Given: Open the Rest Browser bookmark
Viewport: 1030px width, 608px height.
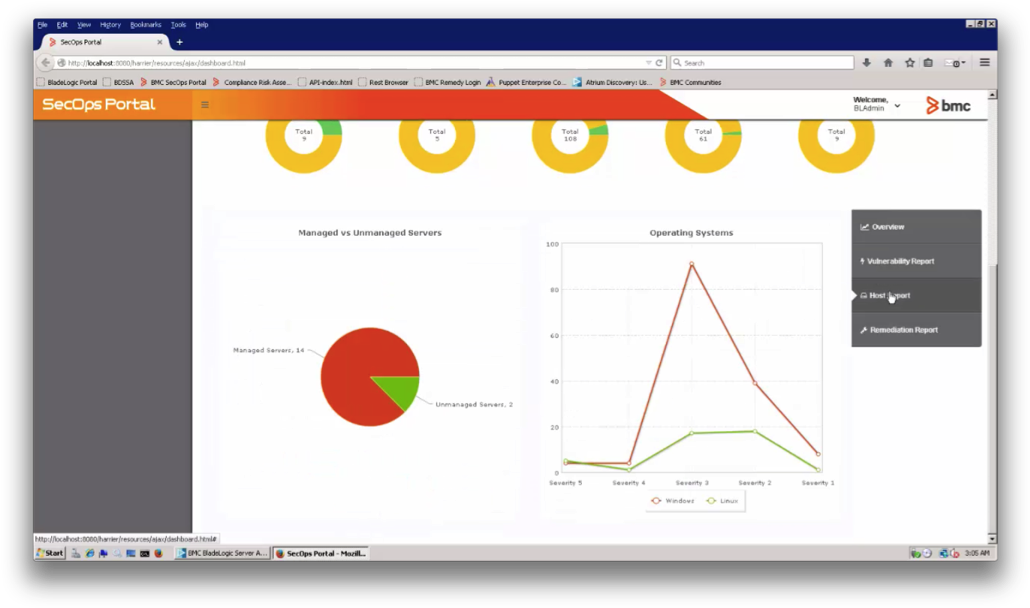Looking at the screenshot, I should 383,83.
